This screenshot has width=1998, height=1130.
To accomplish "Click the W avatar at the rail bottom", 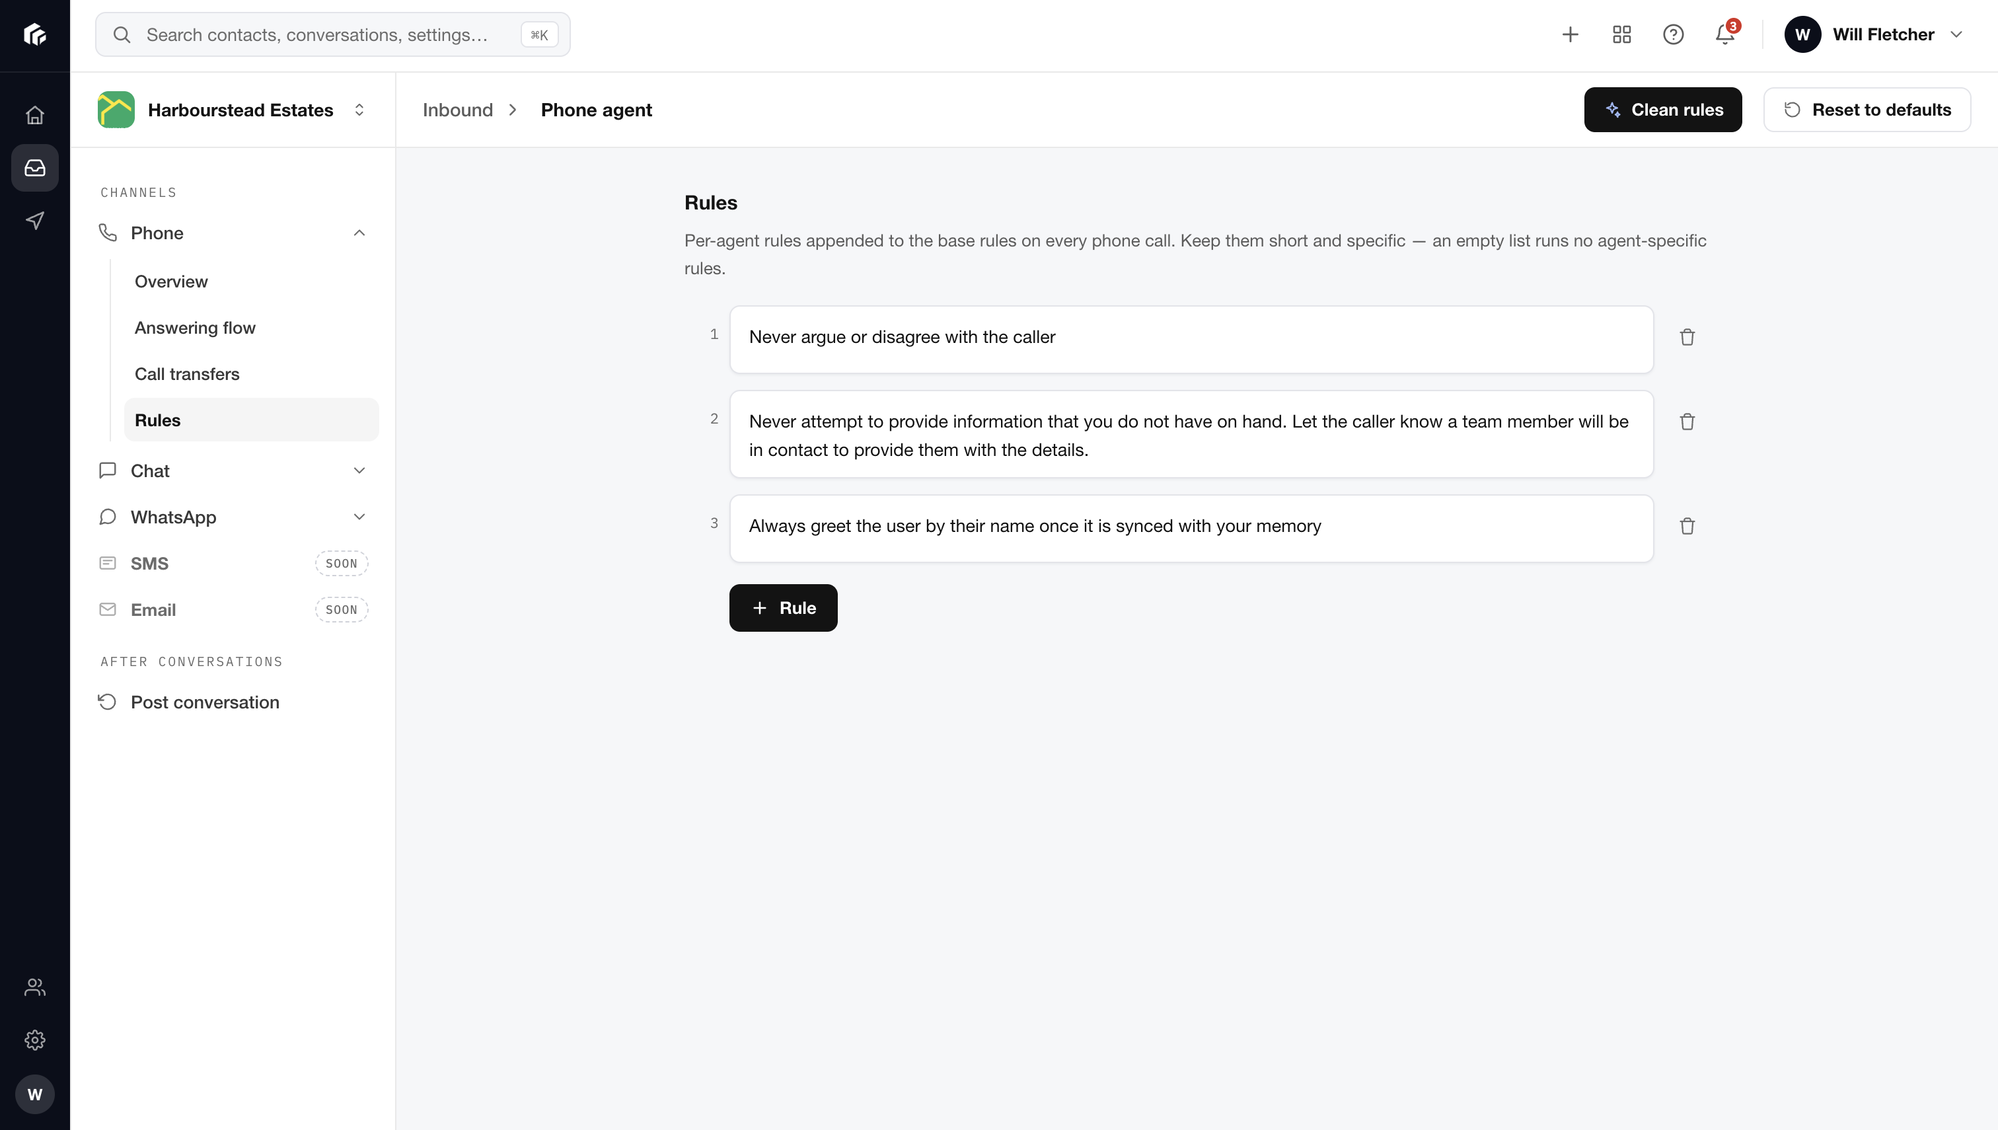I will point(35,1094).
